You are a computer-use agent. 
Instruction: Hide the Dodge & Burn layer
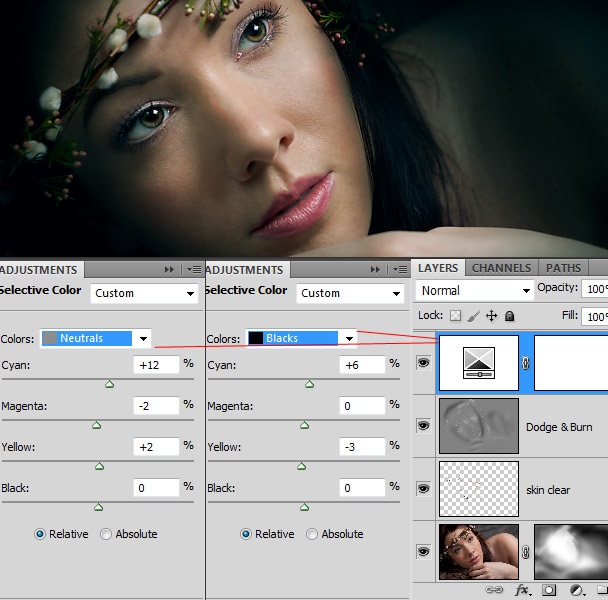tap(423, 425)
